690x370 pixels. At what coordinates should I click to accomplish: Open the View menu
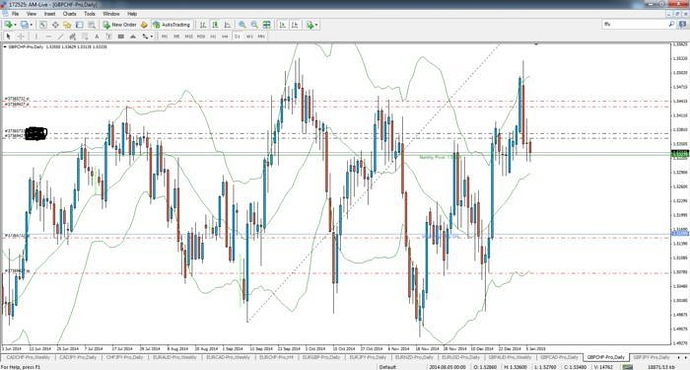point(32,14)
